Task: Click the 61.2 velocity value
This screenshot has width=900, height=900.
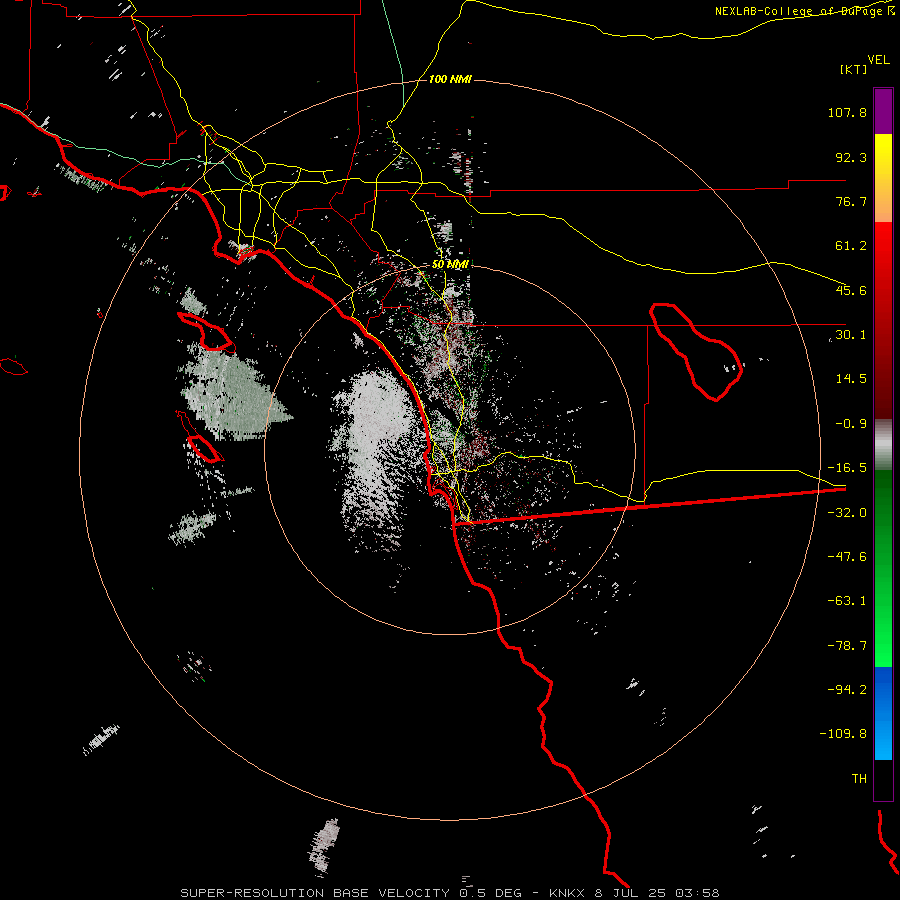Action: tap(851, 246)
